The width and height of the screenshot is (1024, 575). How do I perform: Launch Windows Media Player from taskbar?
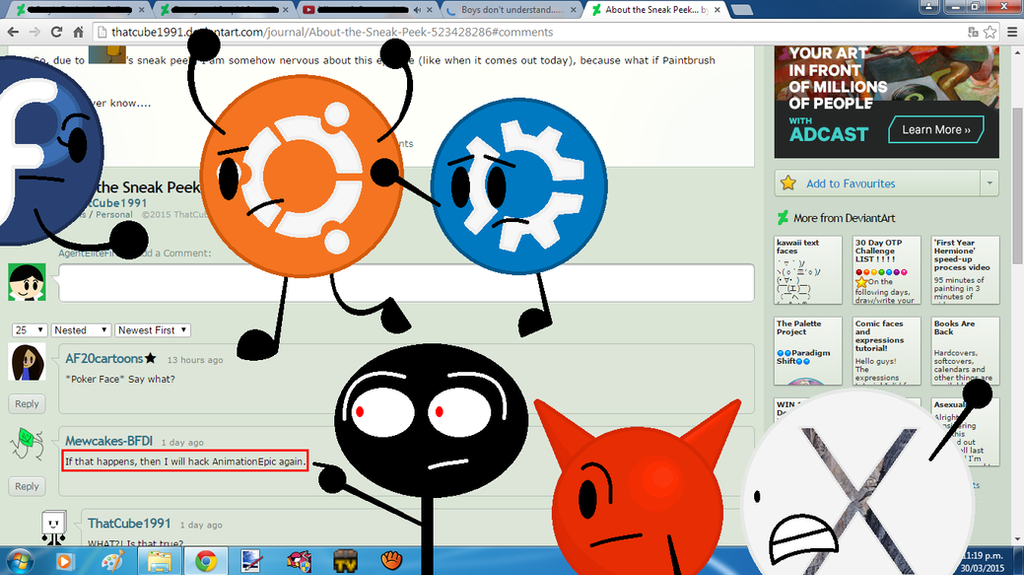tap(64, 561)
